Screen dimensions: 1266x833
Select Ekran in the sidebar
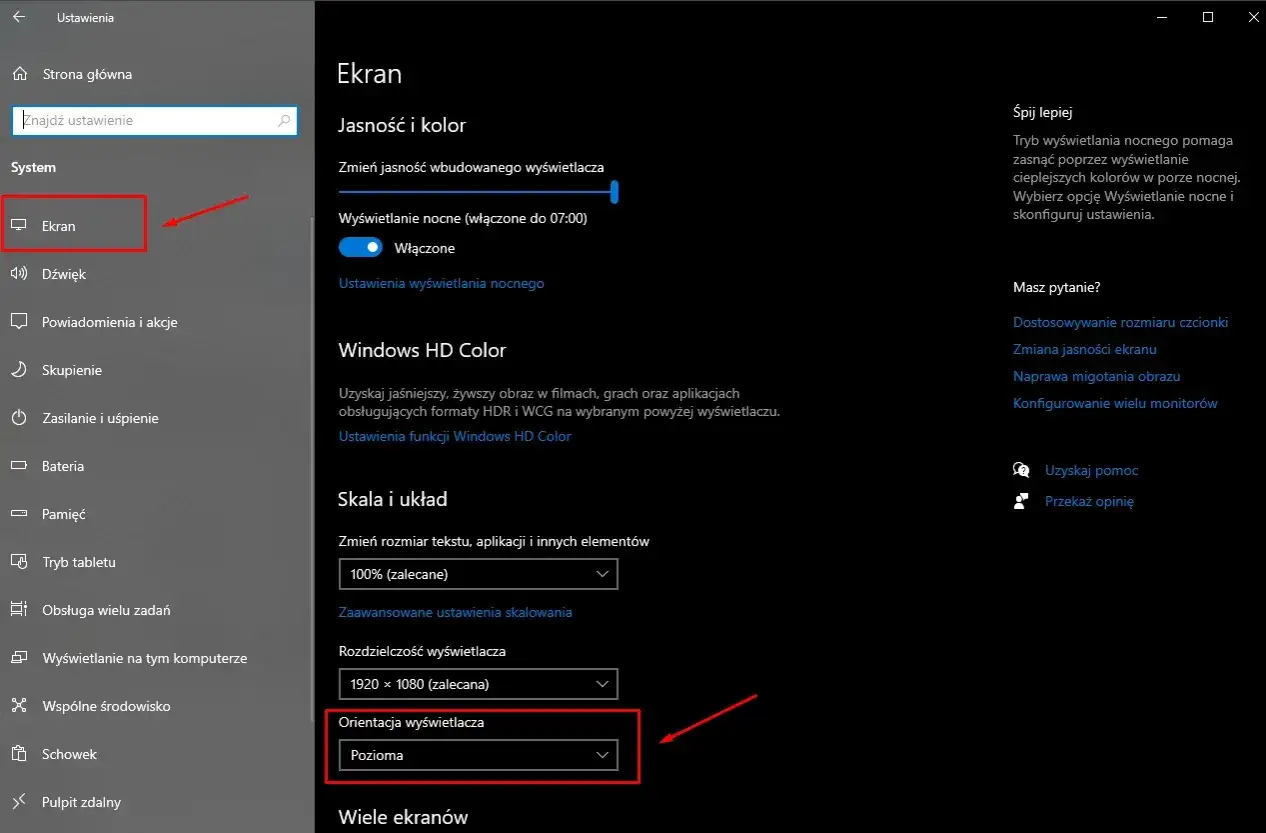(59, 226)
